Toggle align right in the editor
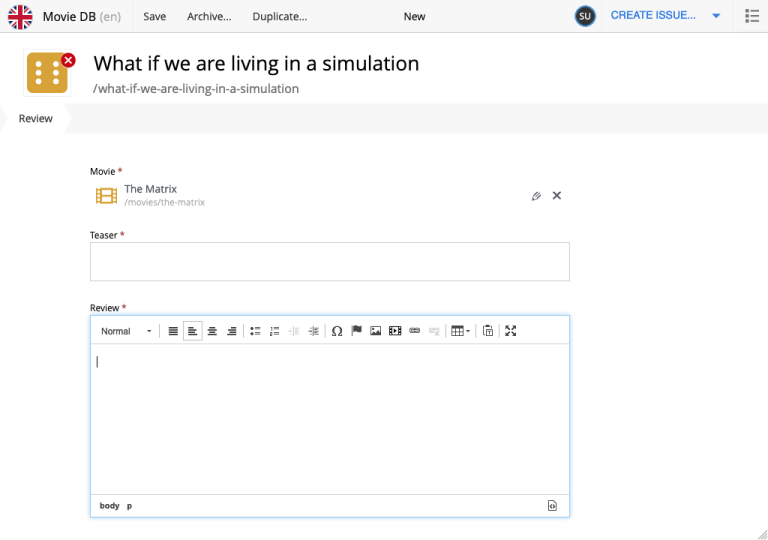Screen dimensions: 768x540 (x=231, y=331)
